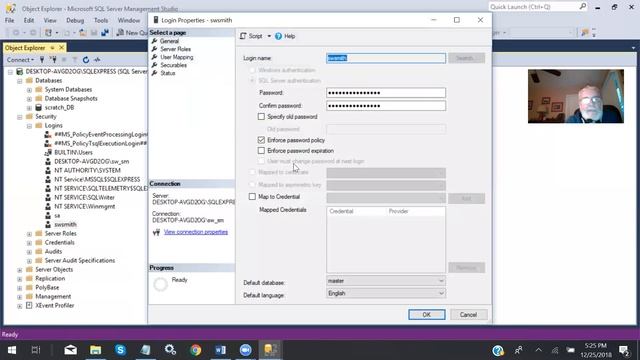The height and width of the screenshot is (360, 640).
Task: Open Skype from the taskbar
Action: click(x=120, y=350)
